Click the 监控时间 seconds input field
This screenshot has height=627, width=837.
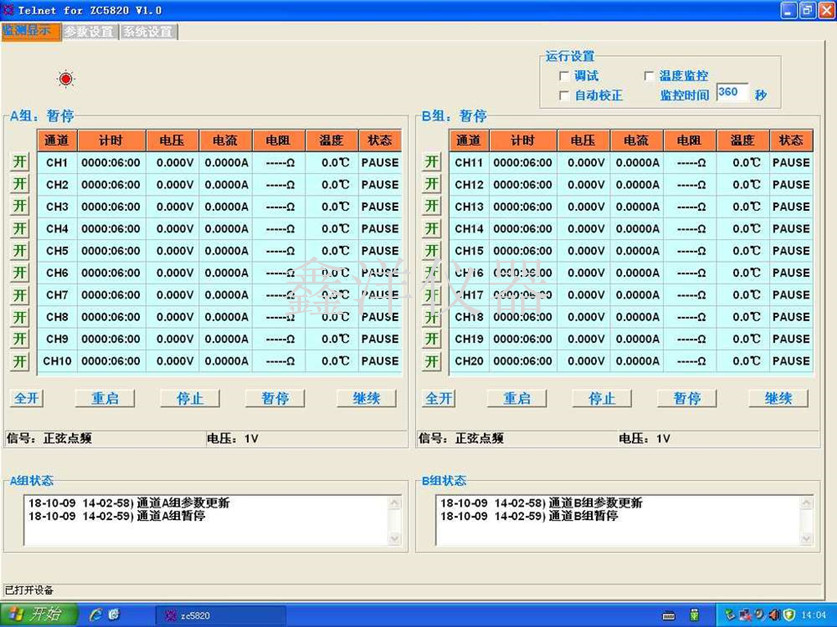pos(731,93)
